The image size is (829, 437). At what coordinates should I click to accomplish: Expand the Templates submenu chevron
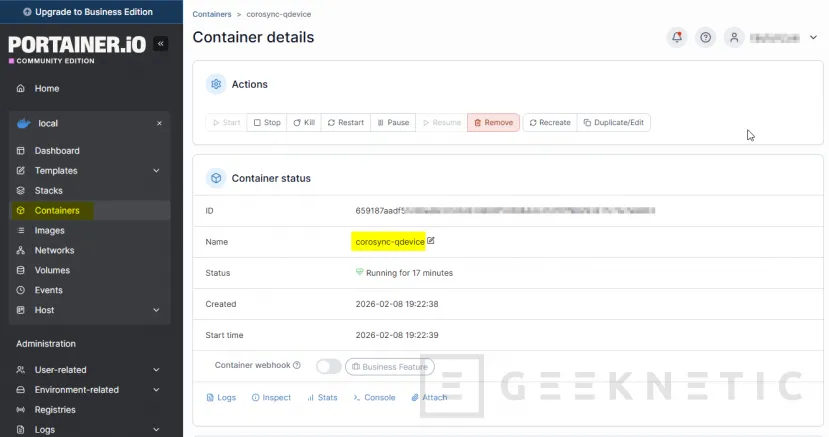coord(156,171)
